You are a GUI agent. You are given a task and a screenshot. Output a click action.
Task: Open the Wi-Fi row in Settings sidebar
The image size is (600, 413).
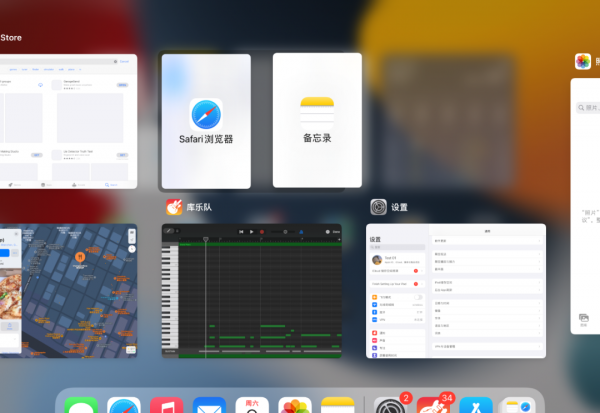point(397,305)
